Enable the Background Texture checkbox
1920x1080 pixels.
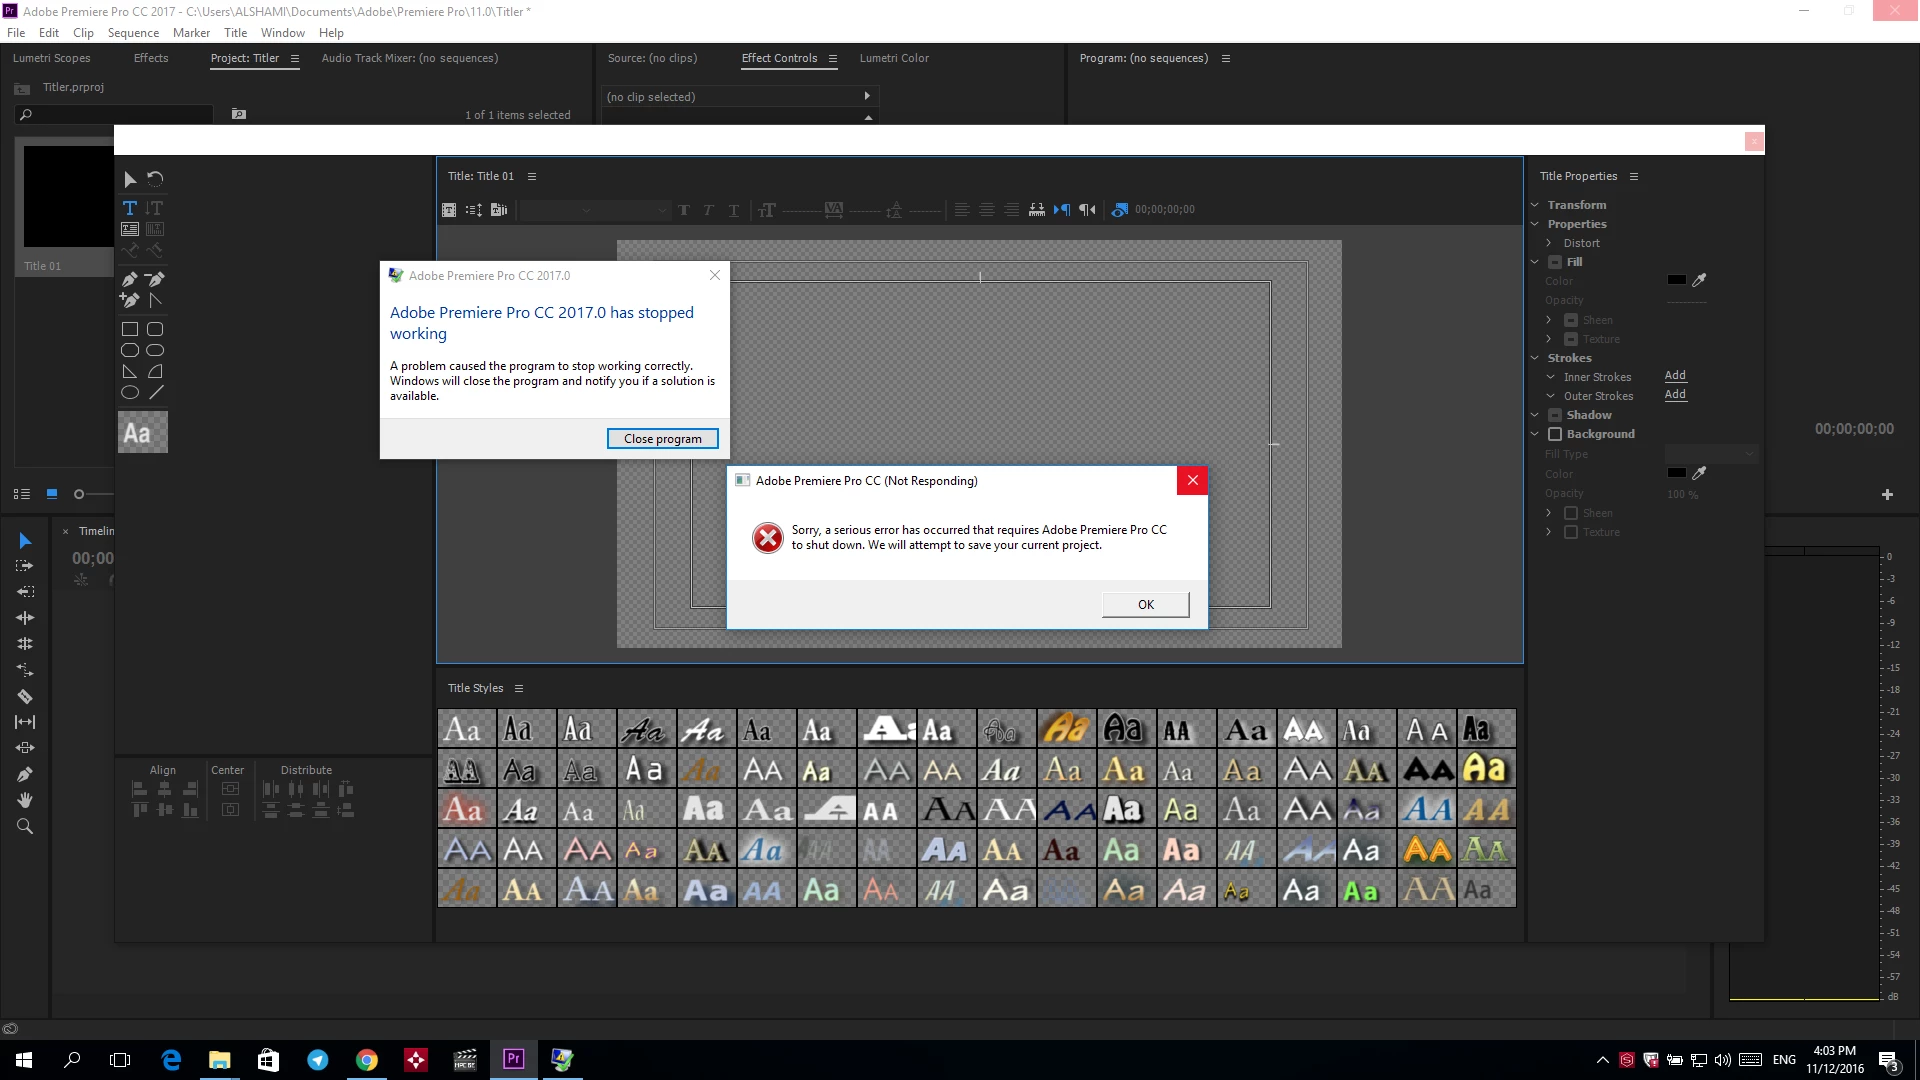tap(1571, 532)
